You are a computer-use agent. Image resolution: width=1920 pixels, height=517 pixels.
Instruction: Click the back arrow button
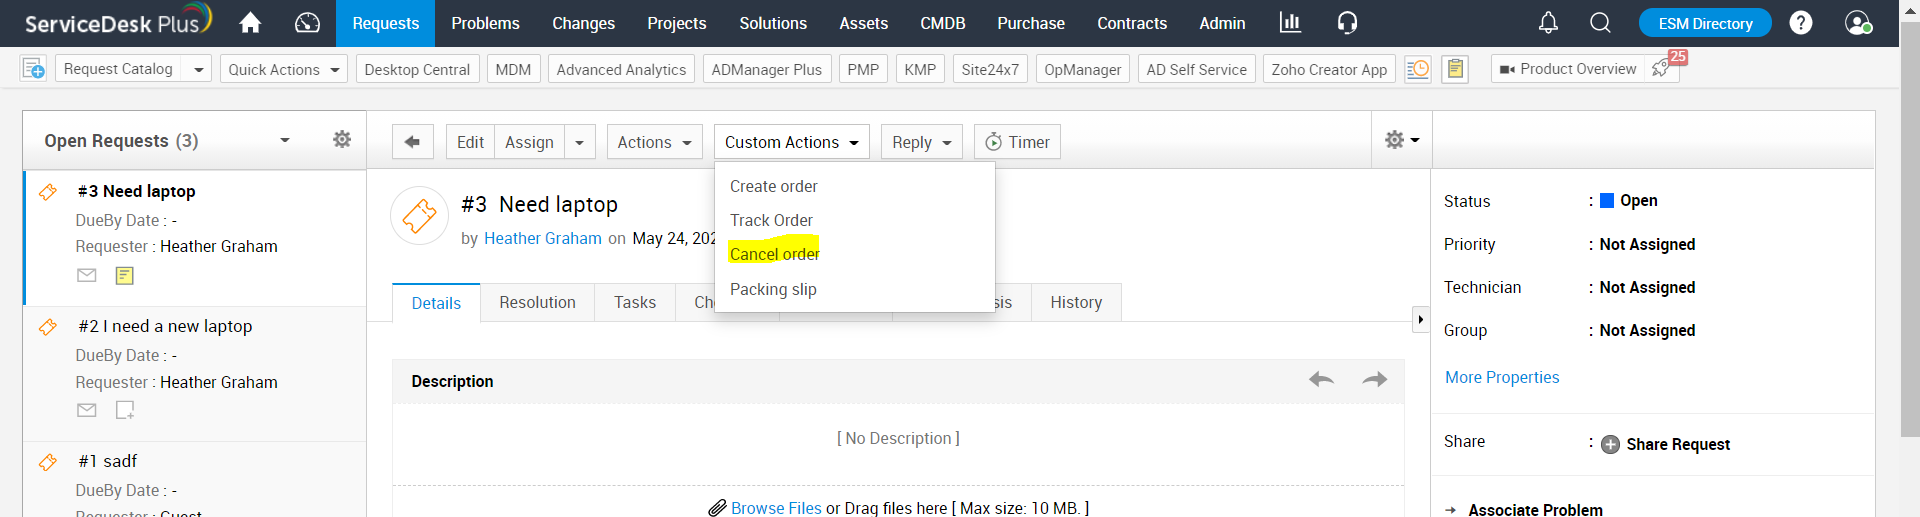(x=412, y=142)
